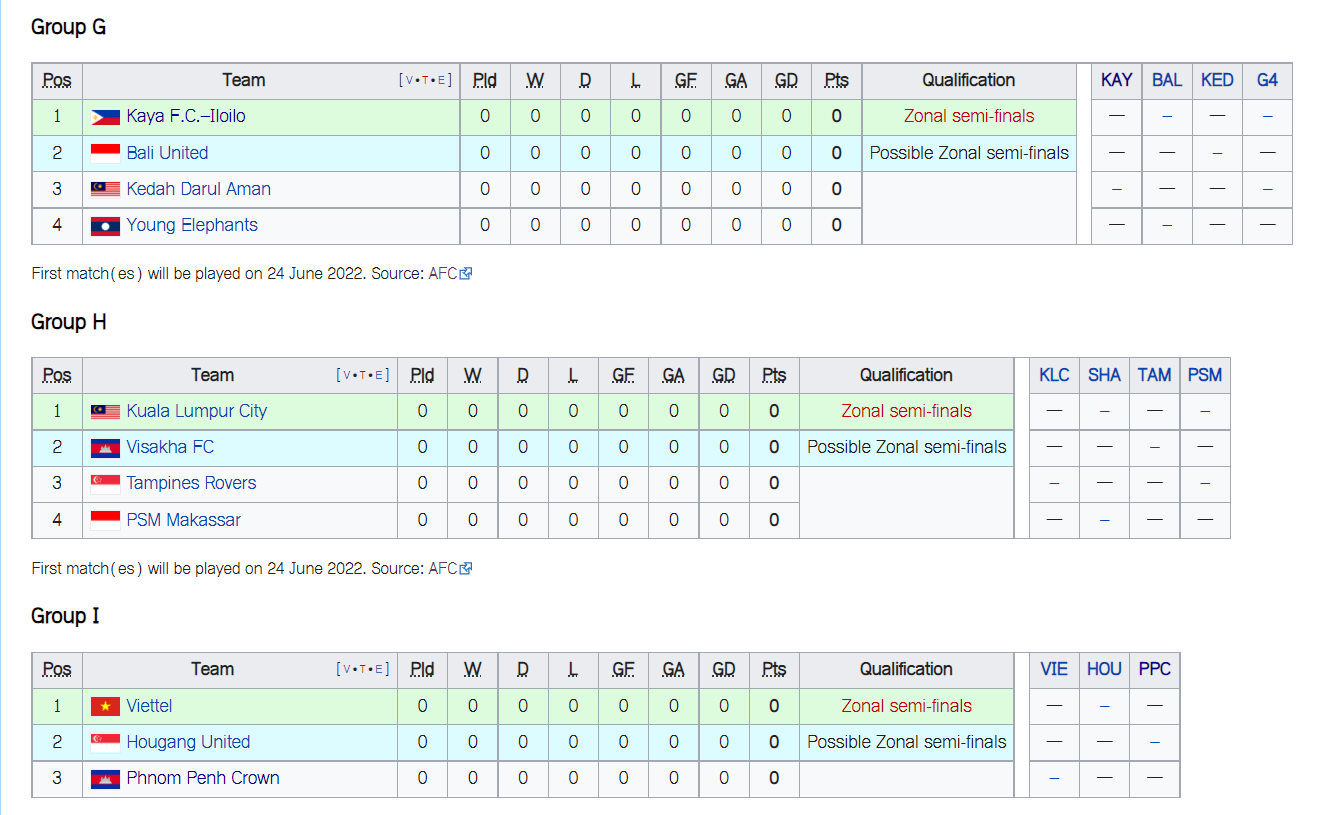Click the Malaysian flag beside Kedah Darul Aman

pyautogui.click(x=105, y=189)
